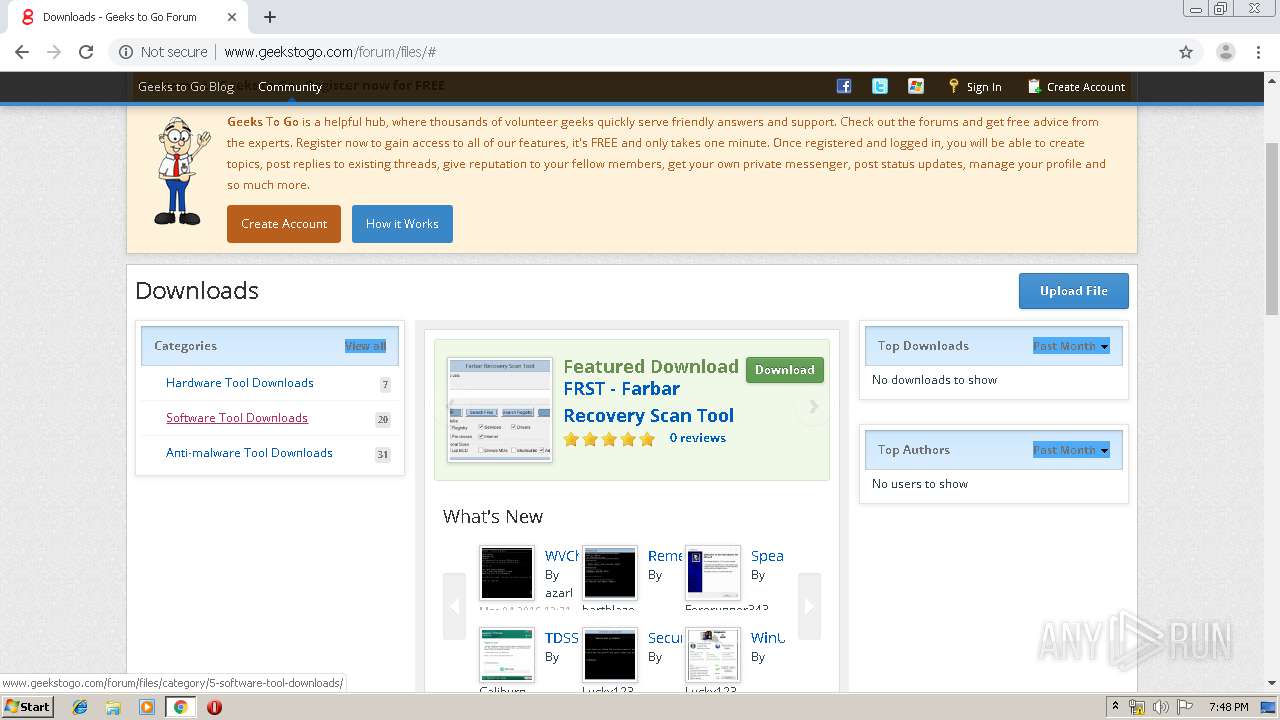The width and height of the screenshot is (1280, 720).
Task: Close the Downloads - Geeks to Go tab
Action: (x=232, y=17)
